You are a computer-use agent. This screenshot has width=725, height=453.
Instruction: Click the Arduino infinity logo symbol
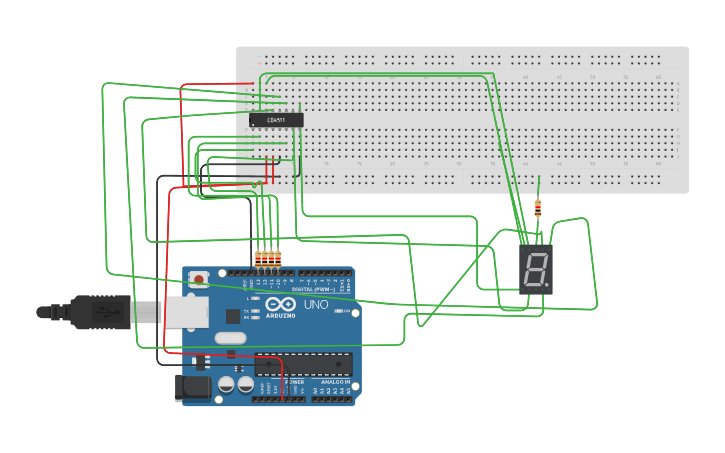click(x=281, y=305)
